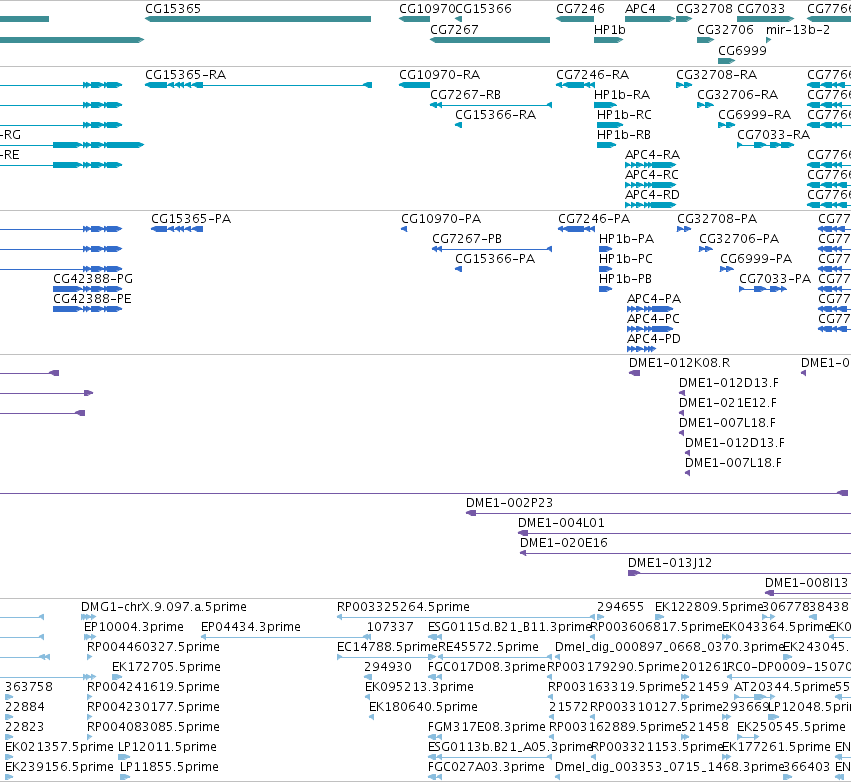The width and height of the screenshot is (851, 782).
Task: Click EST RP004083085.5prime
Action: pyautogui.click(x=153, y=727)
